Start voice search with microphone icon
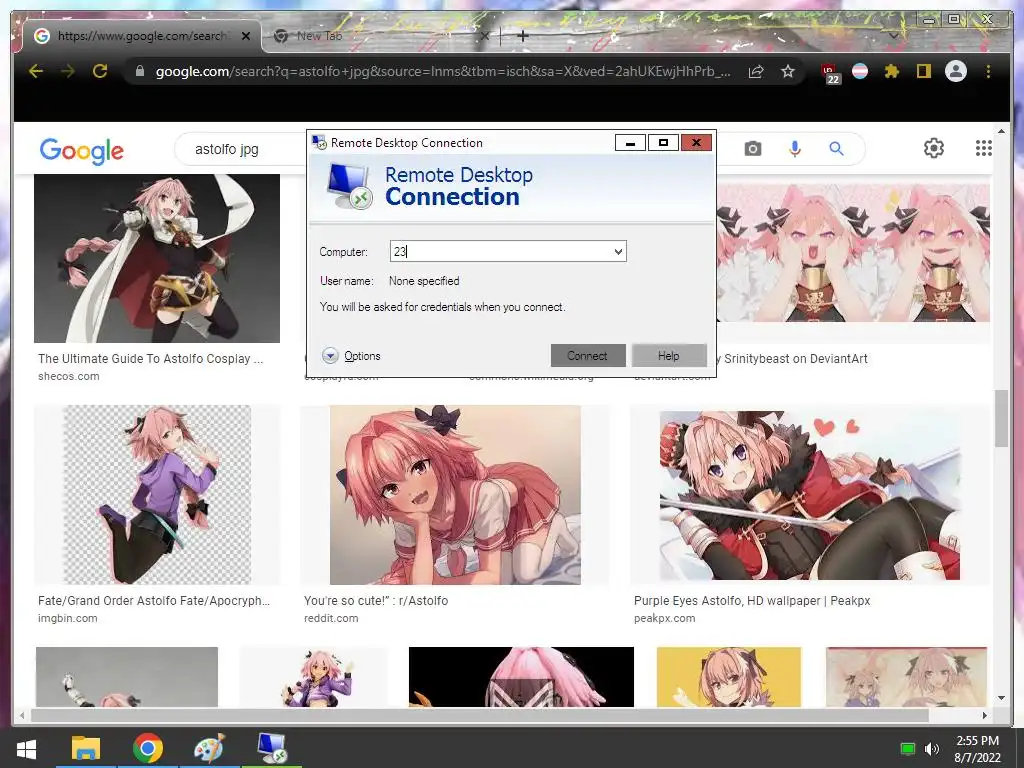The image size is (1024, 768). (794, 149)
